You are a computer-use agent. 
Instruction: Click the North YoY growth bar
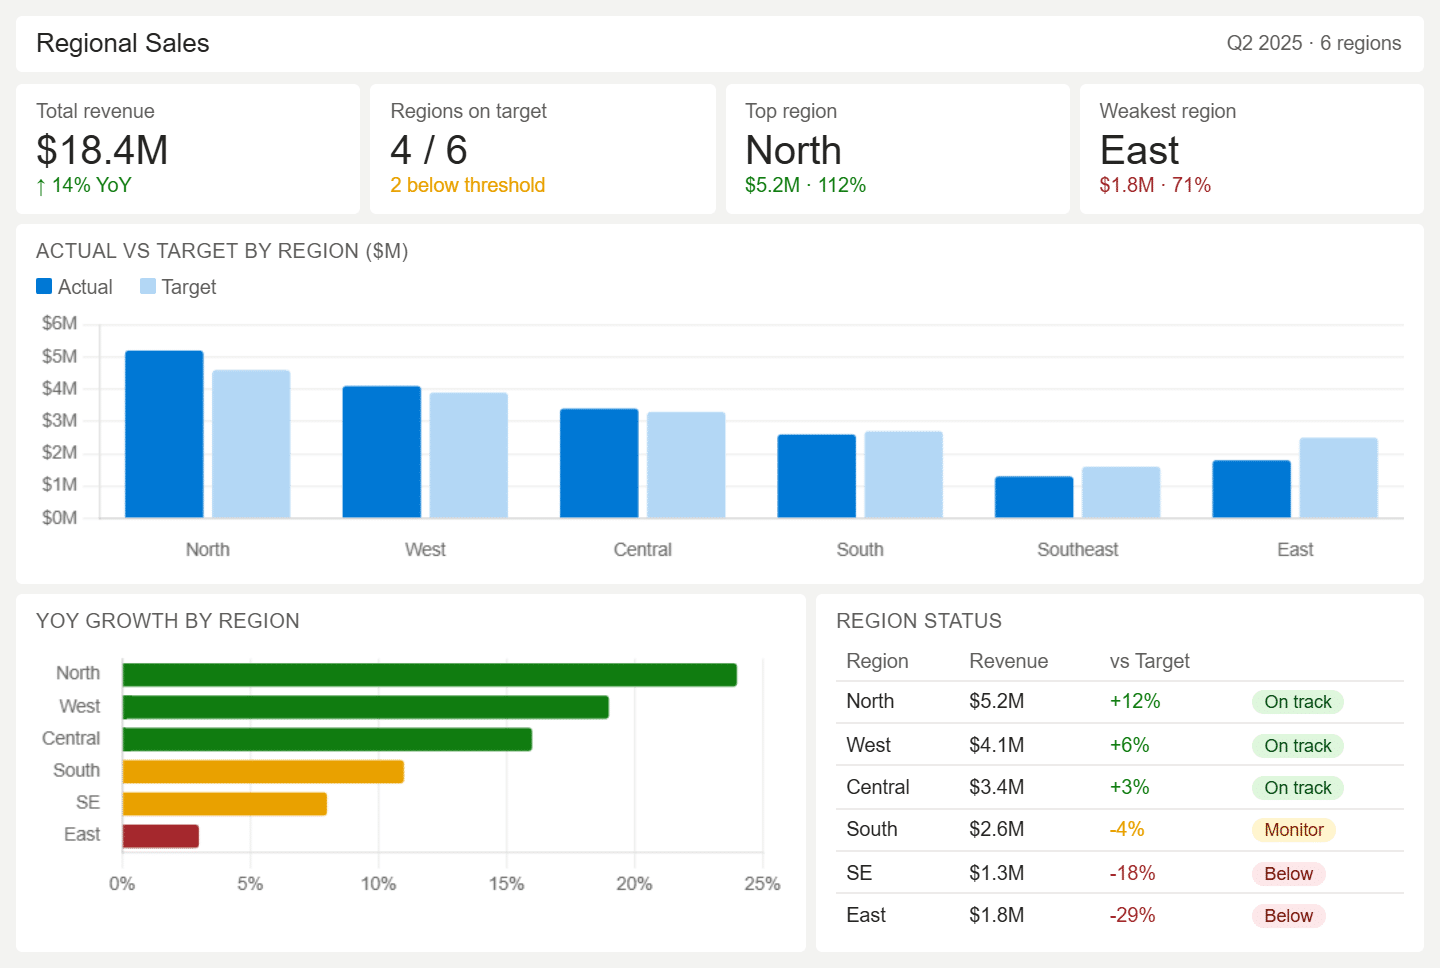[430, 675]
